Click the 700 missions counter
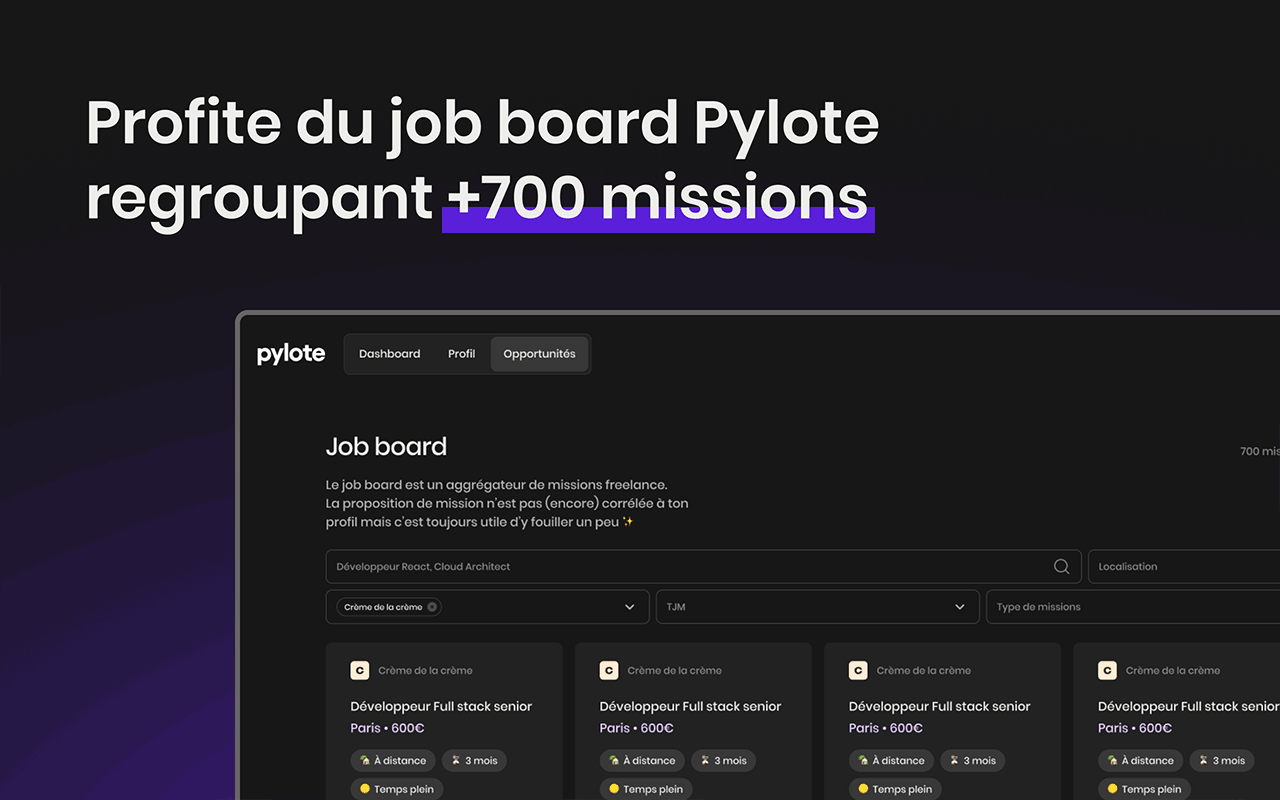The width and height of the screenshot is (1280, 800). point(1258,451)
